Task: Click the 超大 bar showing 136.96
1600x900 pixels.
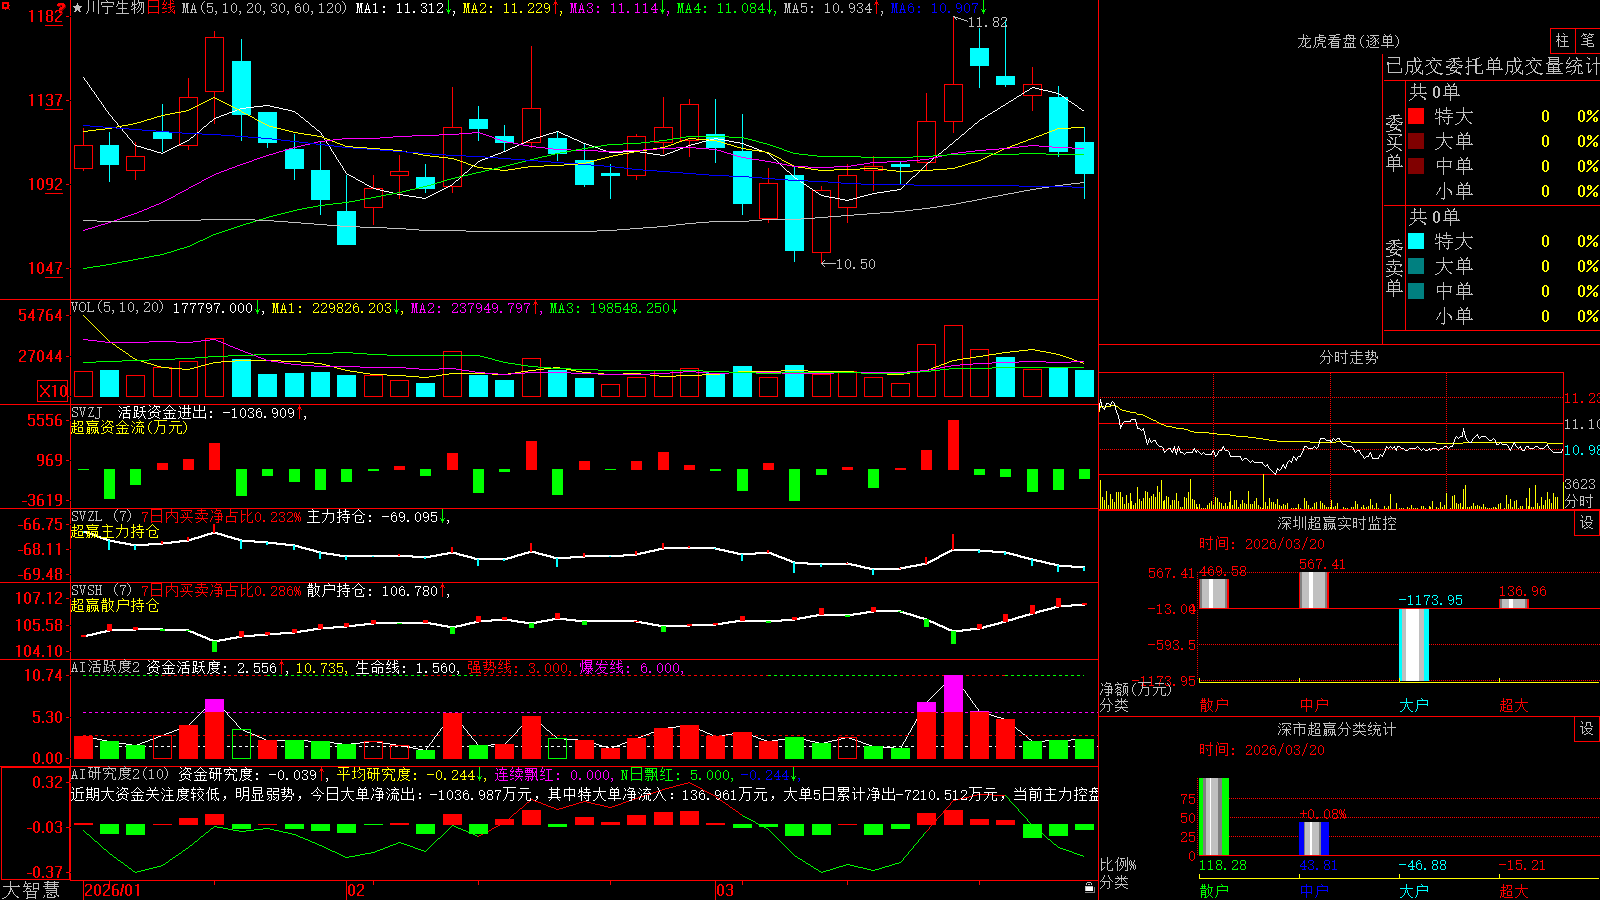Action: coord(1514,603)
